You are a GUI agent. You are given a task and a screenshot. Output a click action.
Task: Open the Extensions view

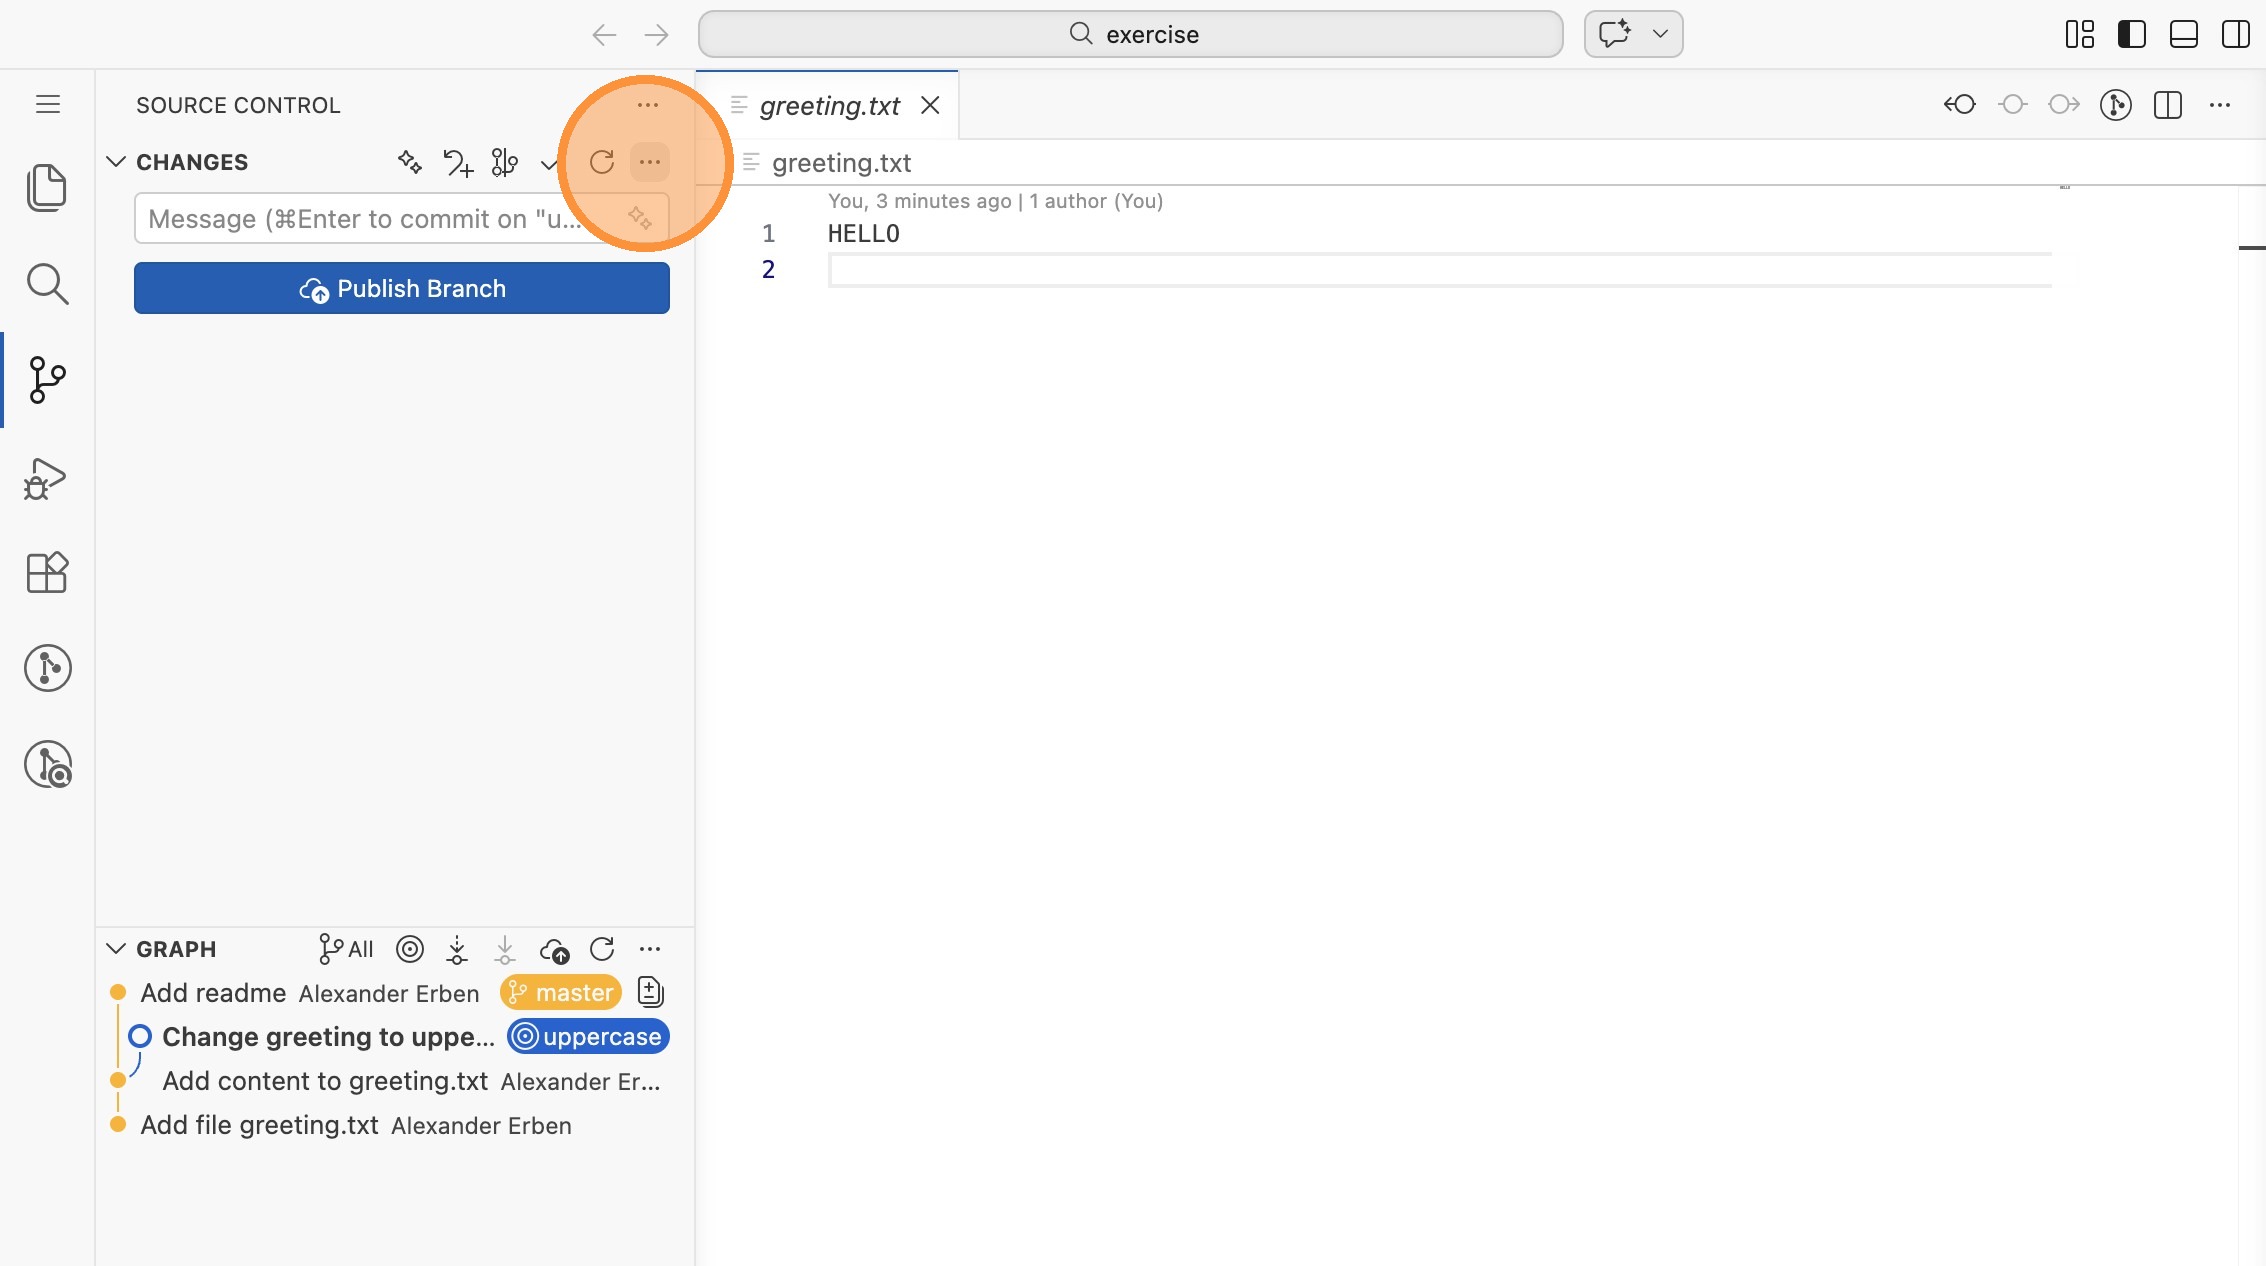coord(46,573)
